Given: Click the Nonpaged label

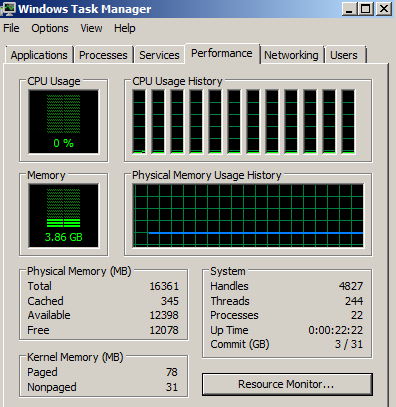Looking at the screenshot, I should 52,387.
